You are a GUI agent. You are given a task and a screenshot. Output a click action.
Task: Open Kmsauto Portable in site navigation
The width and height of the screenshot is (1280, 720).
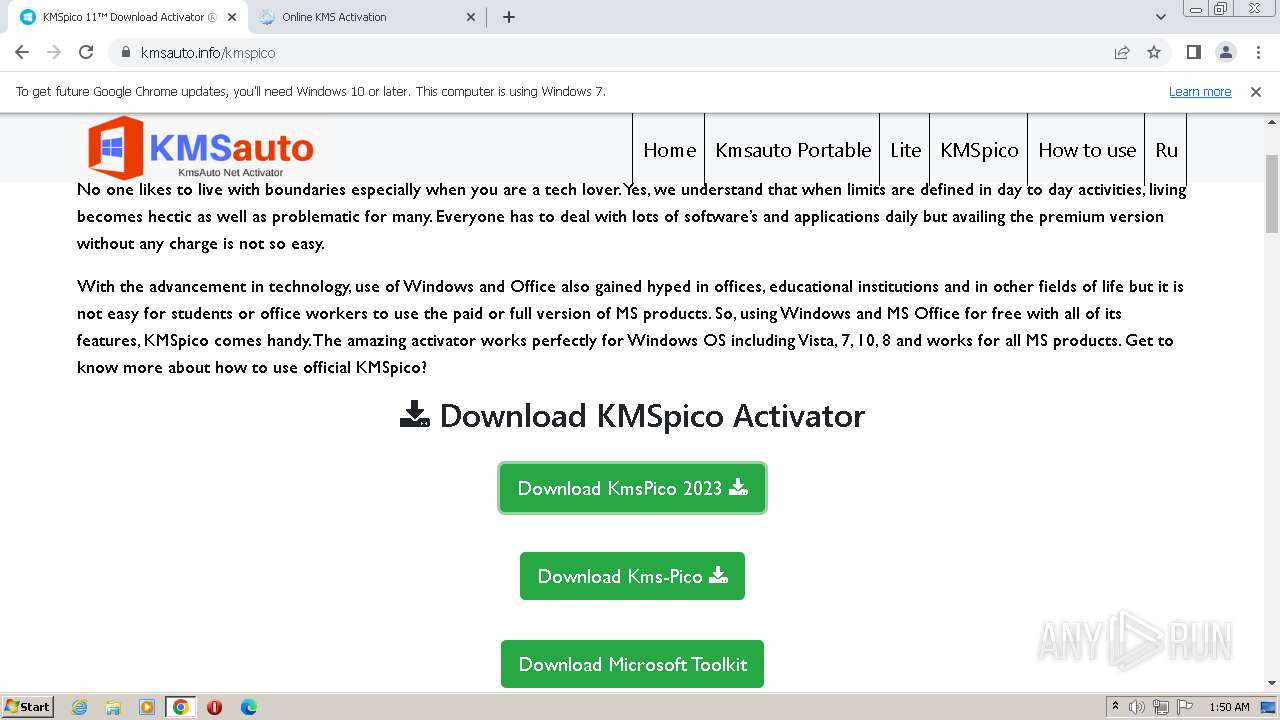pyautogui.click(x=793, y=150)
